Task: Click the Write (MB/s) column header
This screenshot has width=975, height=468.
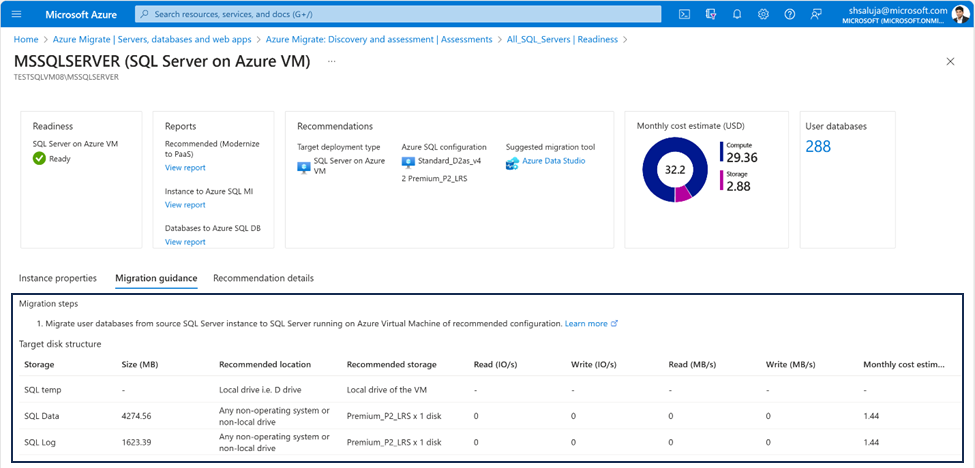Action: pyautogui.click(x=790, y=364)
